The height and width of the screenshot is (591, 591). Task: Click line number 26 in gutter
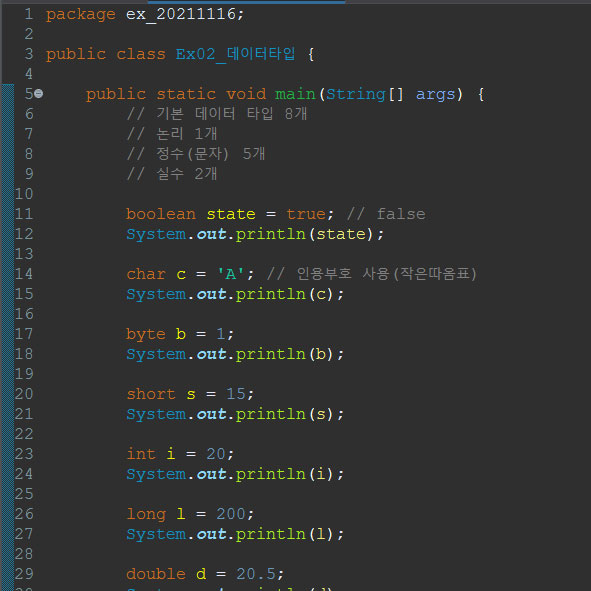tap(24, 514)
